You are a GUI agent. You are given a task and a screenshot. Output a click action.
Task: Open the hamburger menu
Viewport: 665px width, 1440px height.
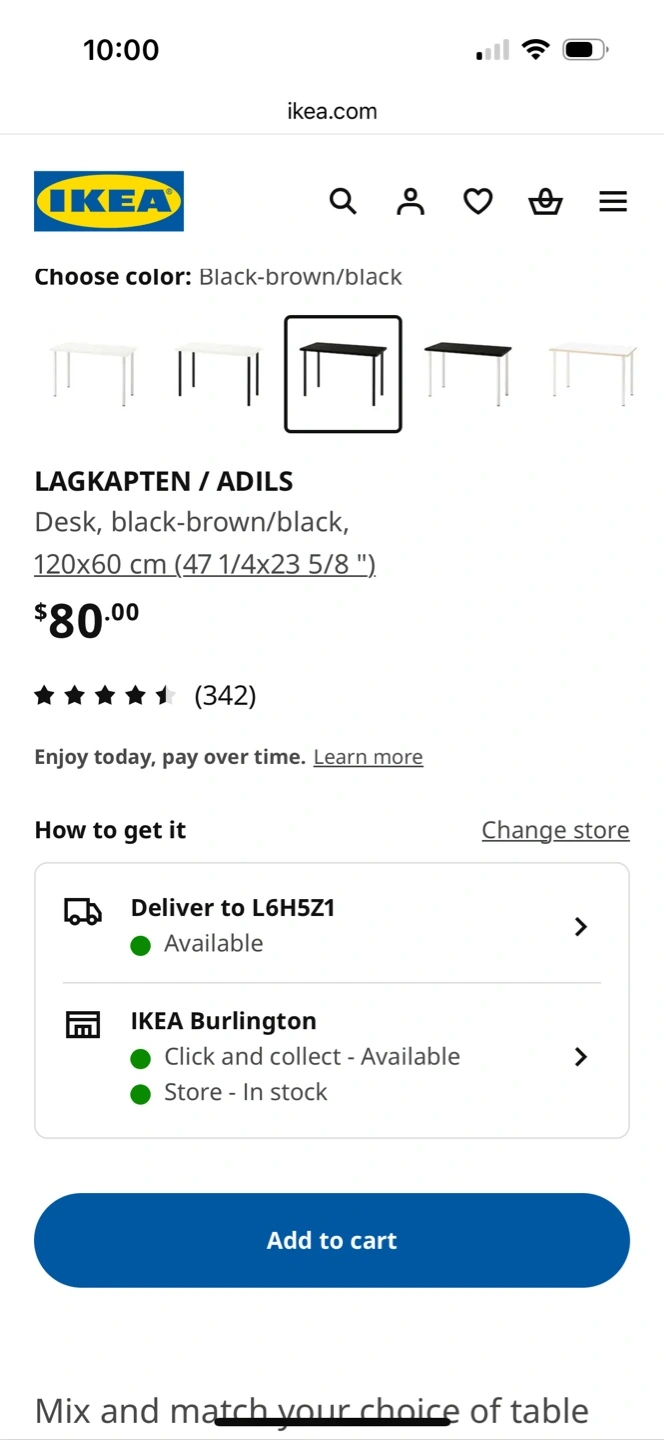[x=613, y=202]
